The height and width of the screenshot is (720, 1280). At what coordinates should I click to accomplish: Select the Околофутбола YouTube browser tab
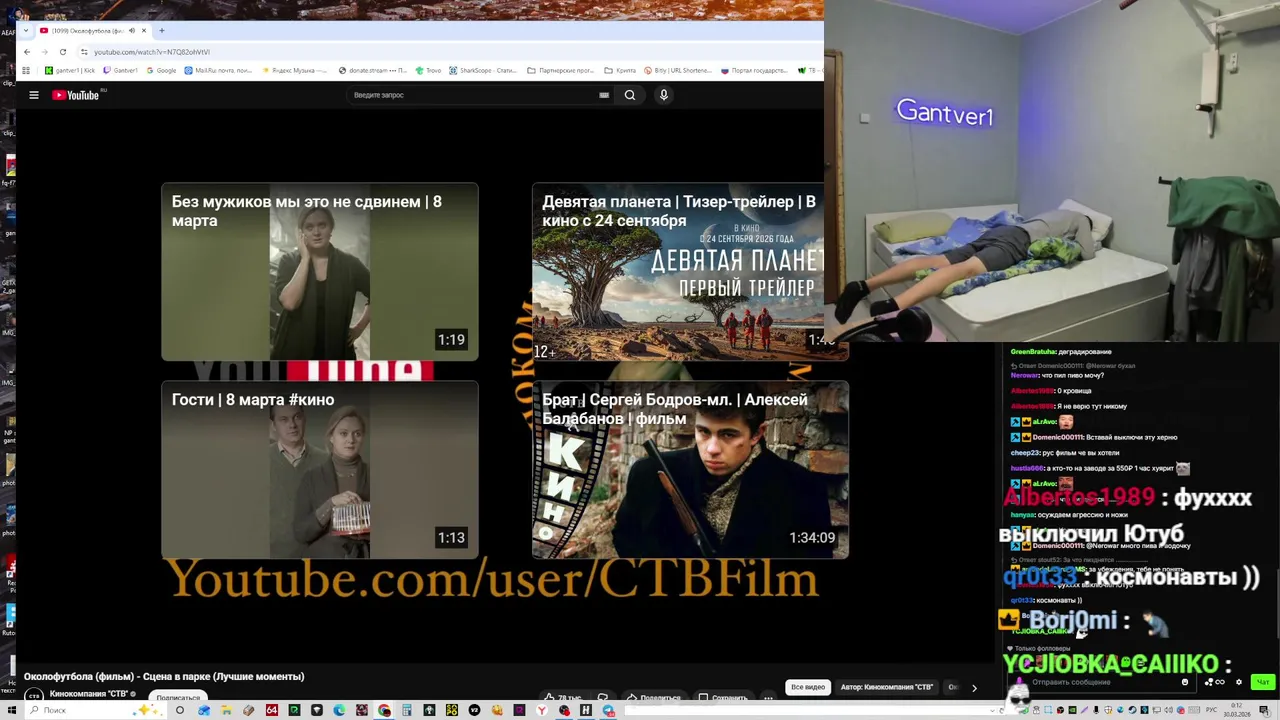(92, 31)
